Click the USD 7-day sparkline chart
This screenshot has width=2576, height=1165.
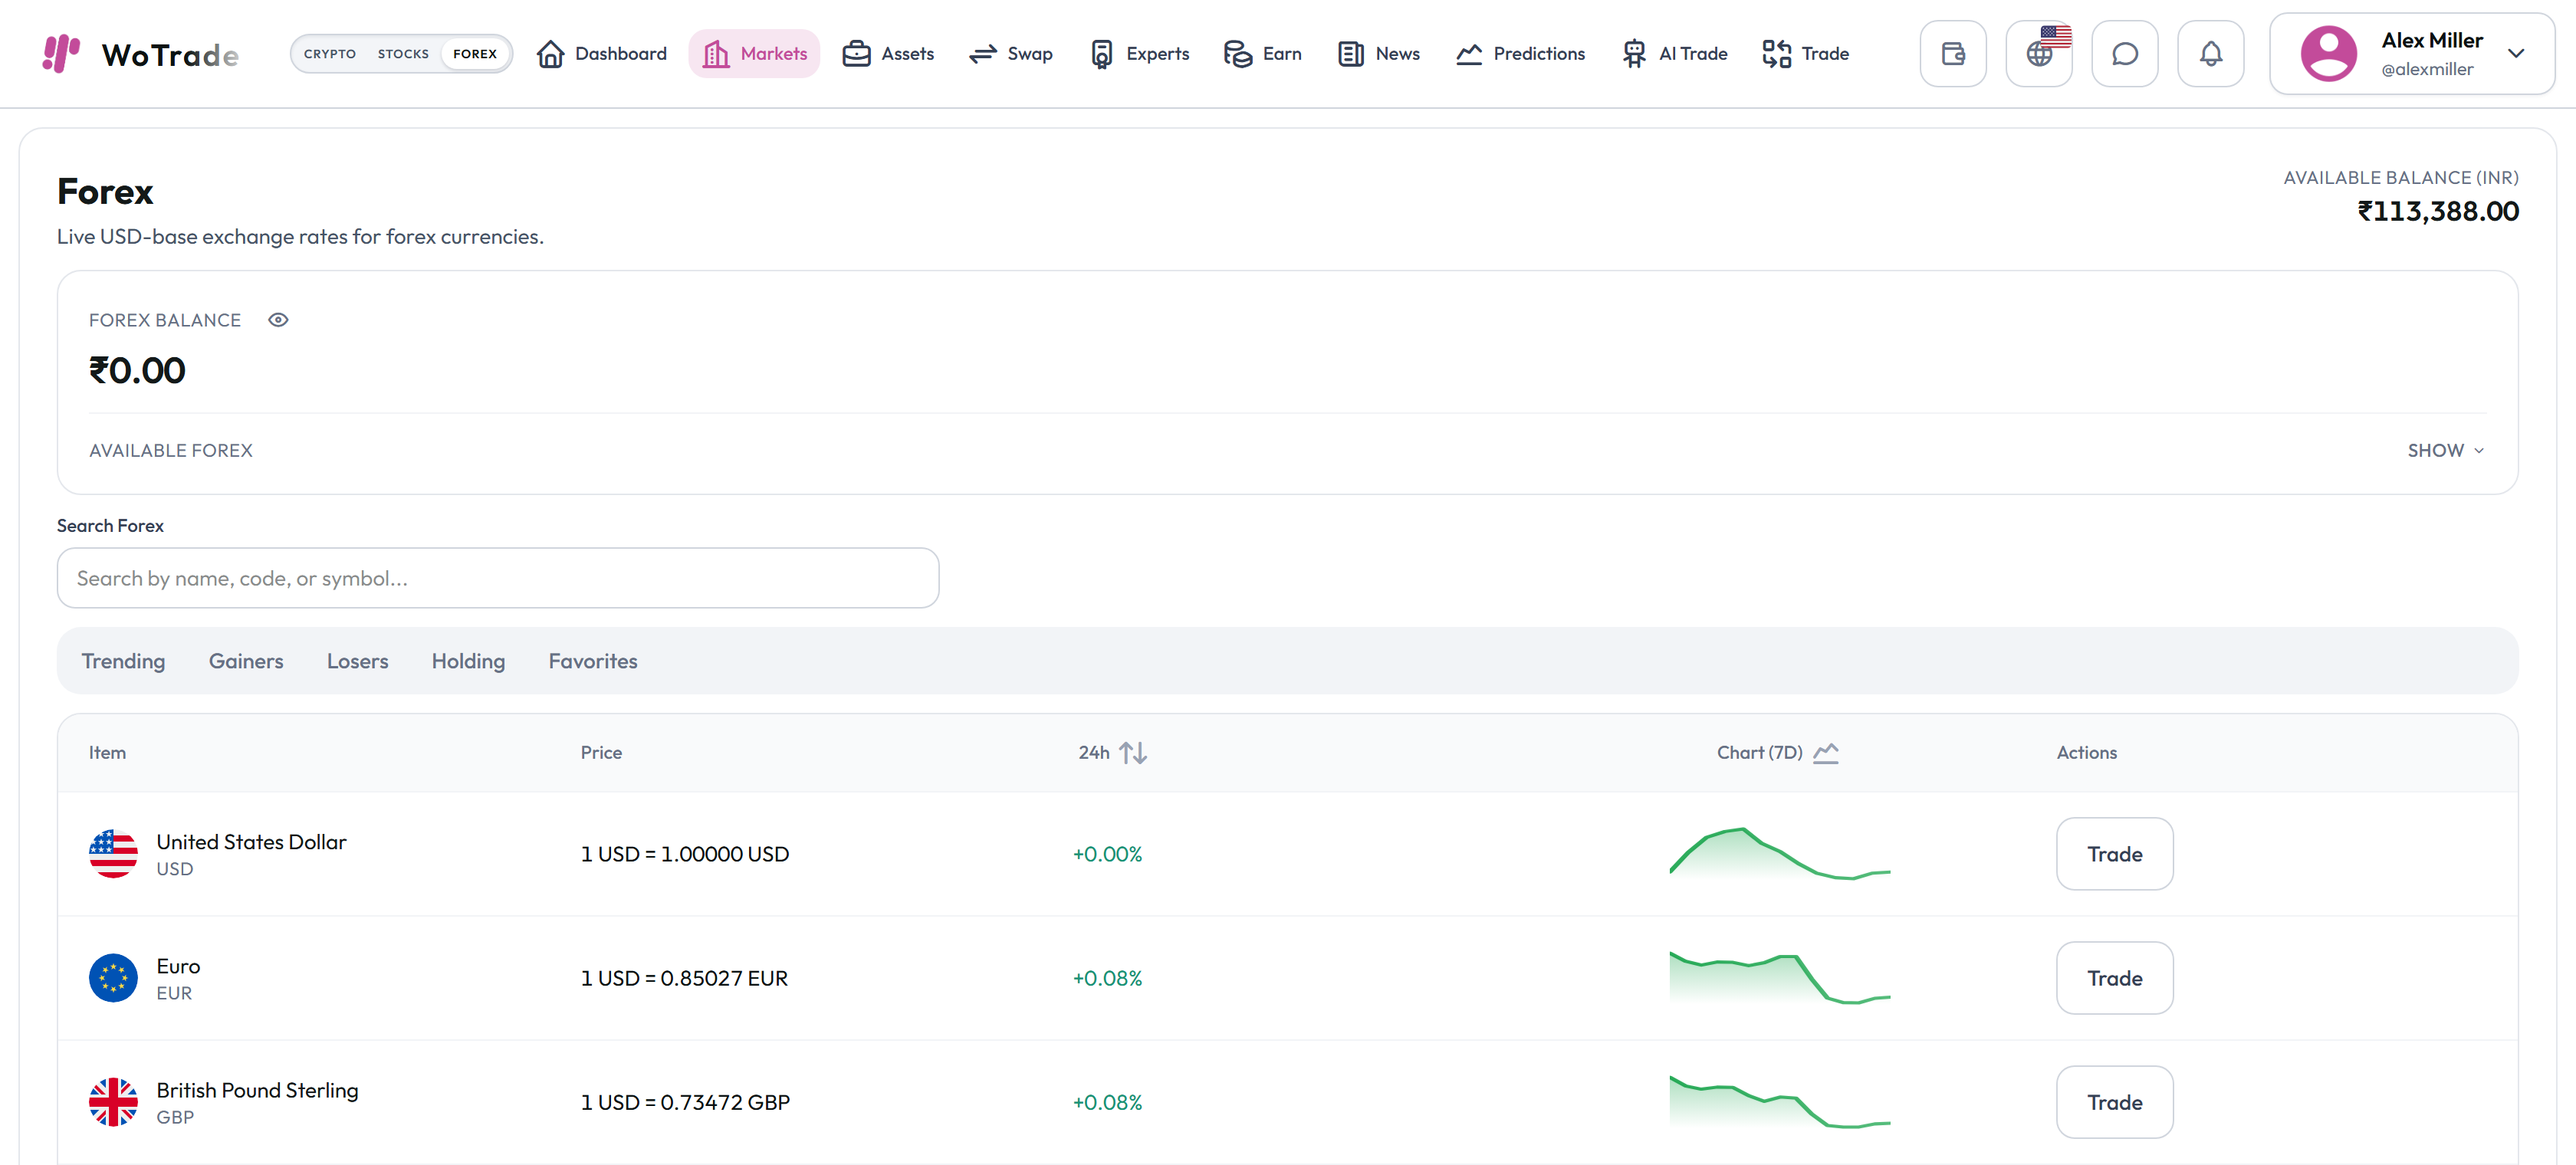1779,854
